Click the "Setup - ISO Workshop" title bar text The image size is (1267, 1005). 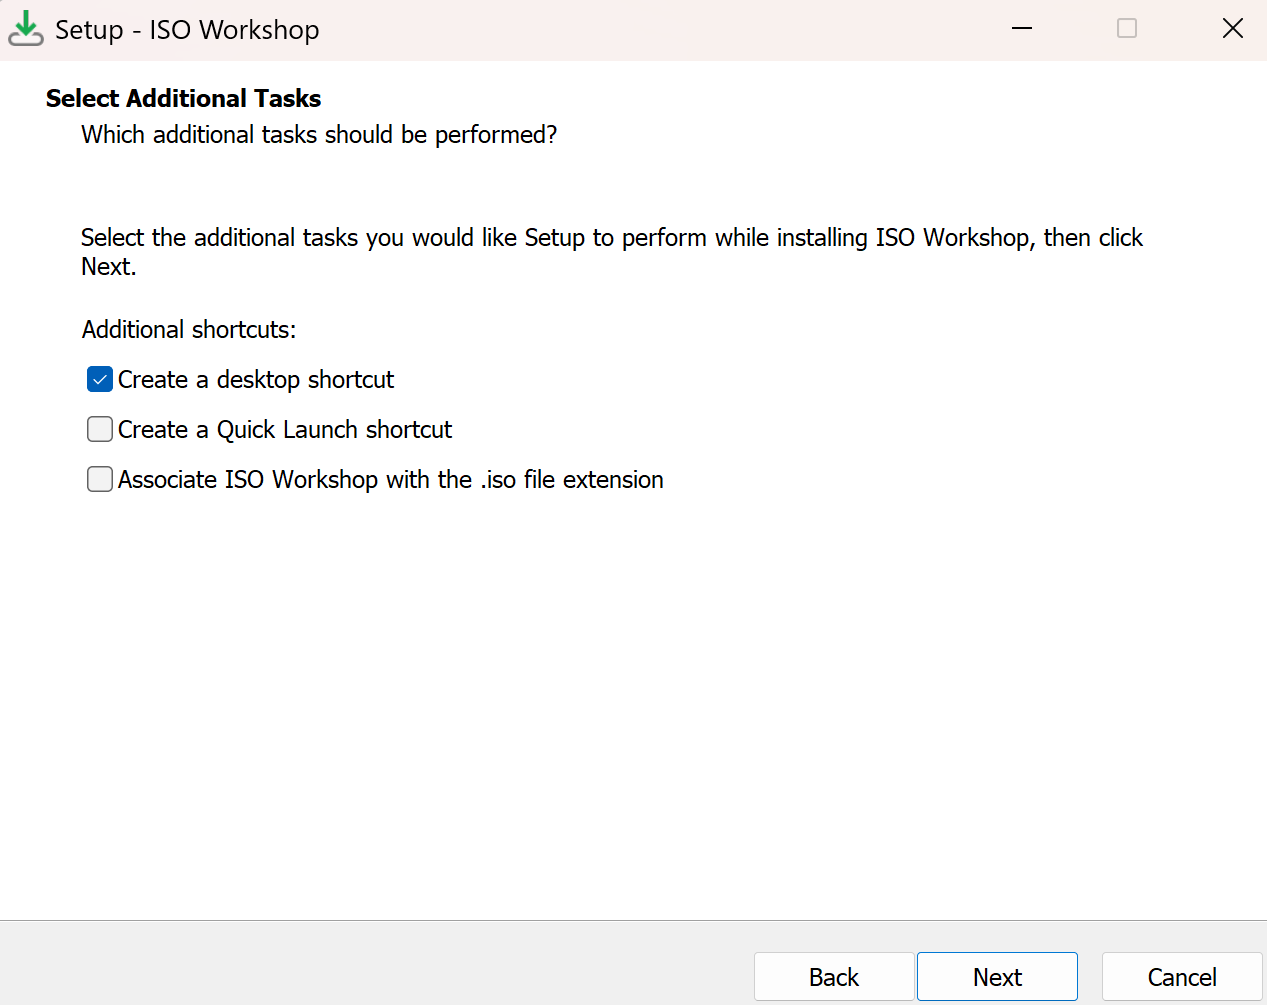point(187,30)
